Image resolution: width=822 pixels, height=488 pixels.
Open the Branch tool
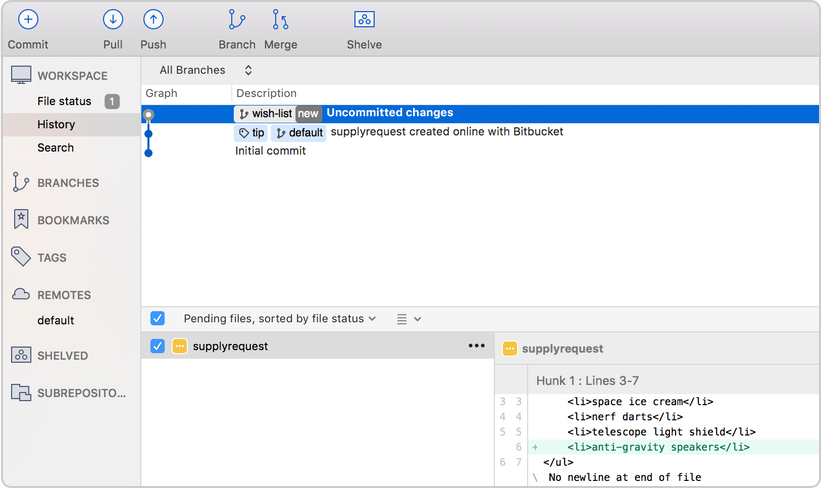(237, 20)
